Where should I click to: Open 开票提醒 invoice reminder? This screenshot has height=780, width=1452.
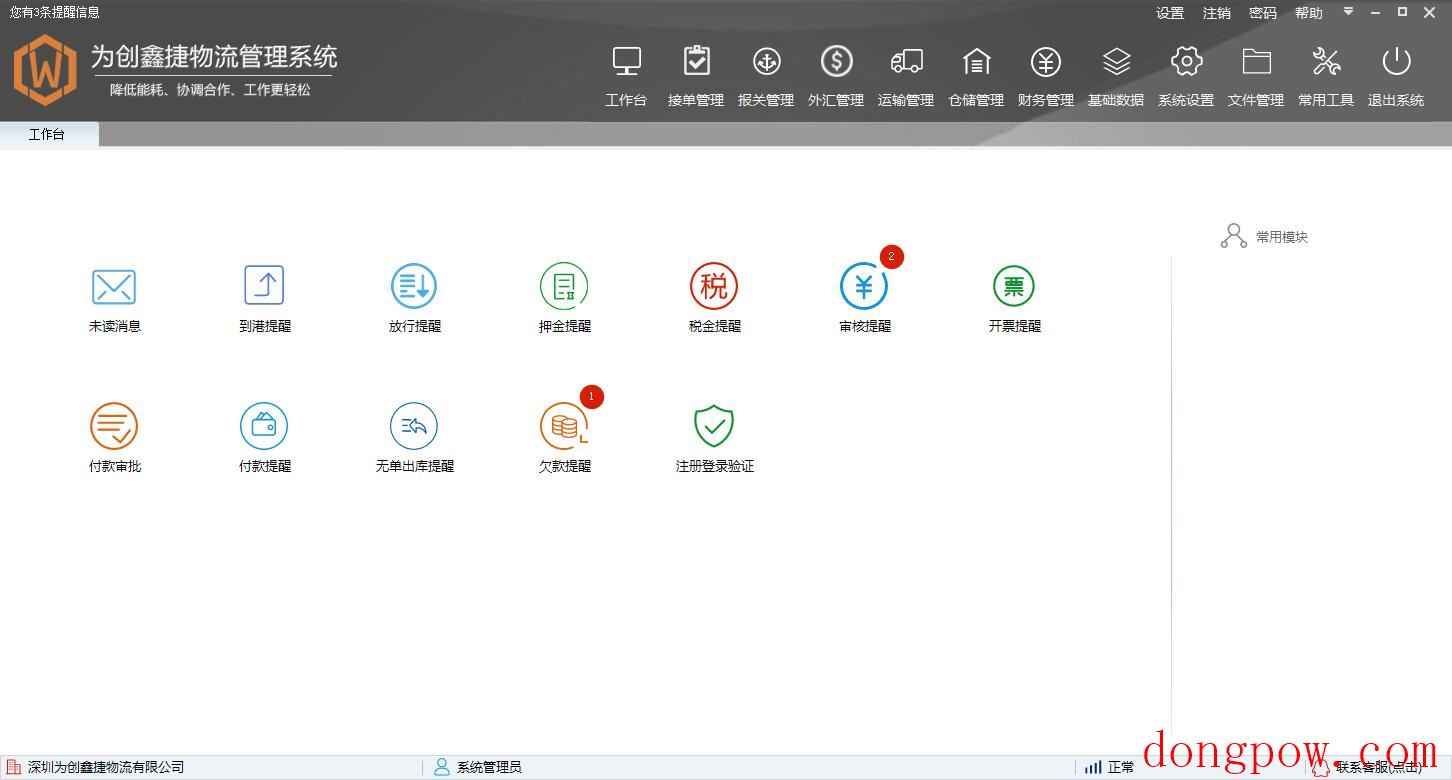click(x=1014, y=286)
